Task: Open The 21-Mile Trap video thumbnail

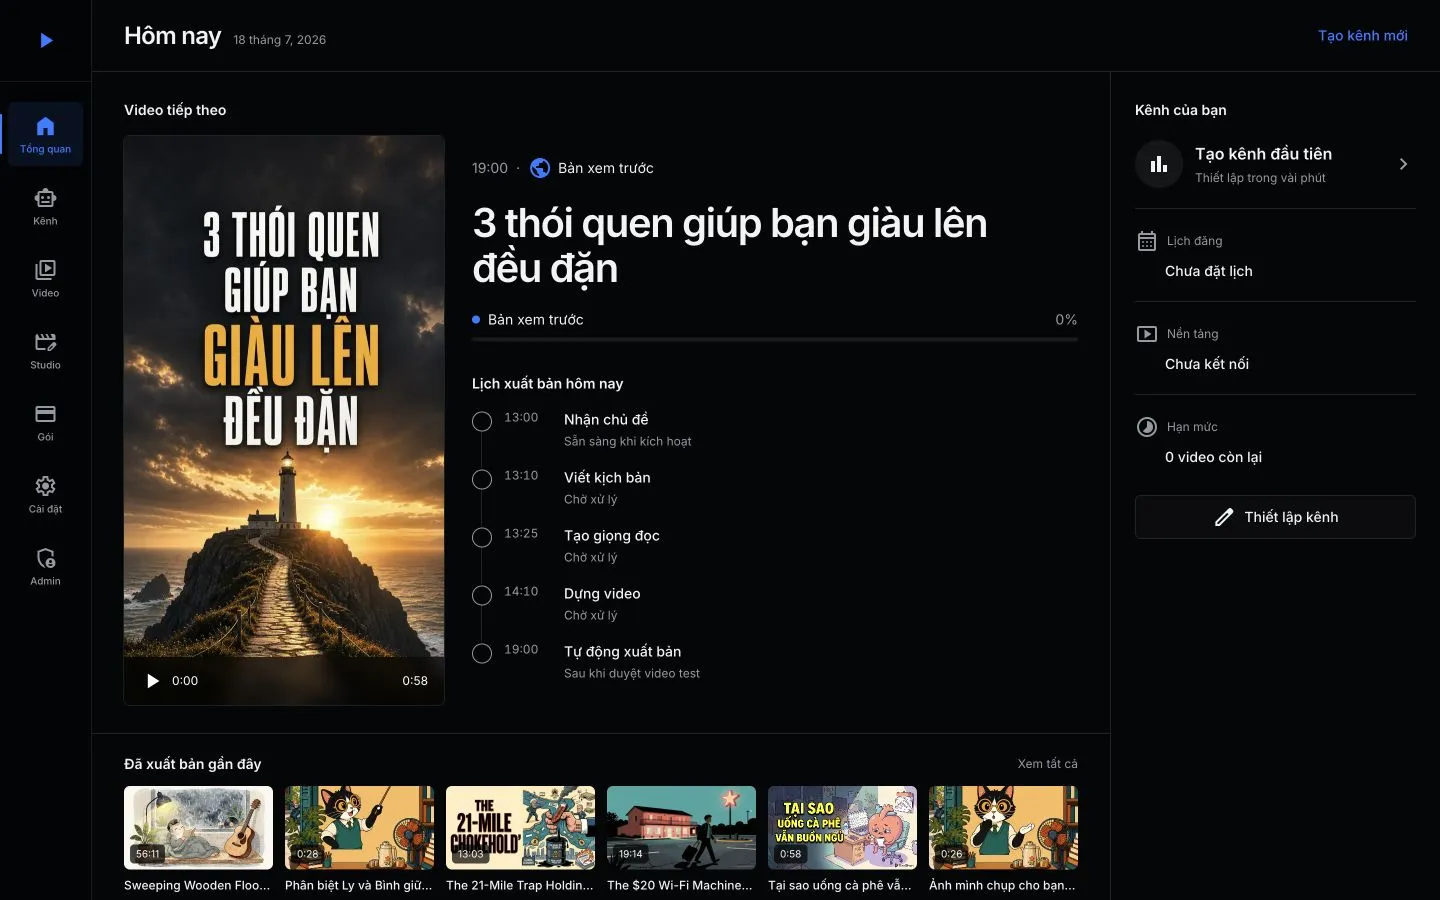Action: tap(520, 827)
